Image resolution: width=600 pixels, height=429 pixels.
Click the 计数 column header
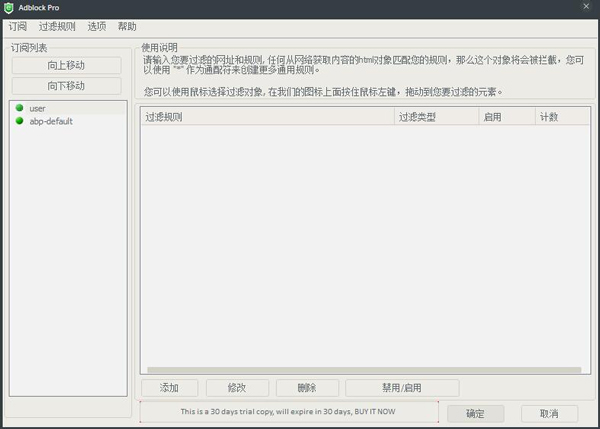pyautogui.click(x=562, y=117)
